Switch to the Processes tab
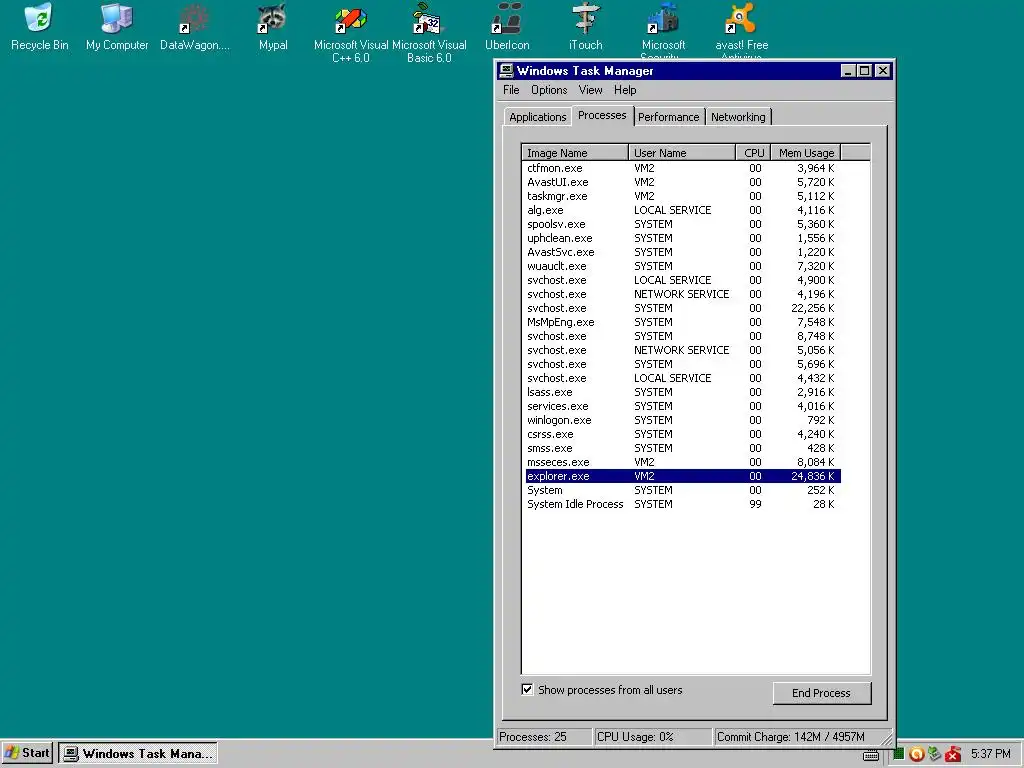 602,116
